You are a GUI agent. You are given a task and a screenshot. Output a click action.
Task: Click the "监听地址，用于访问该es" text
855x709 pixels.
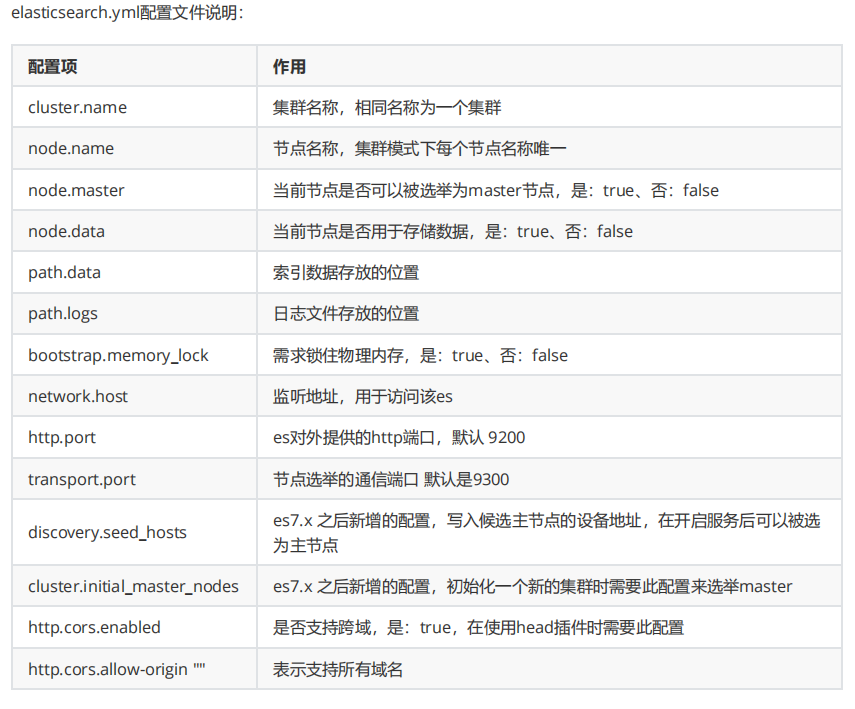pyautogui.click(x=363, y=396)
